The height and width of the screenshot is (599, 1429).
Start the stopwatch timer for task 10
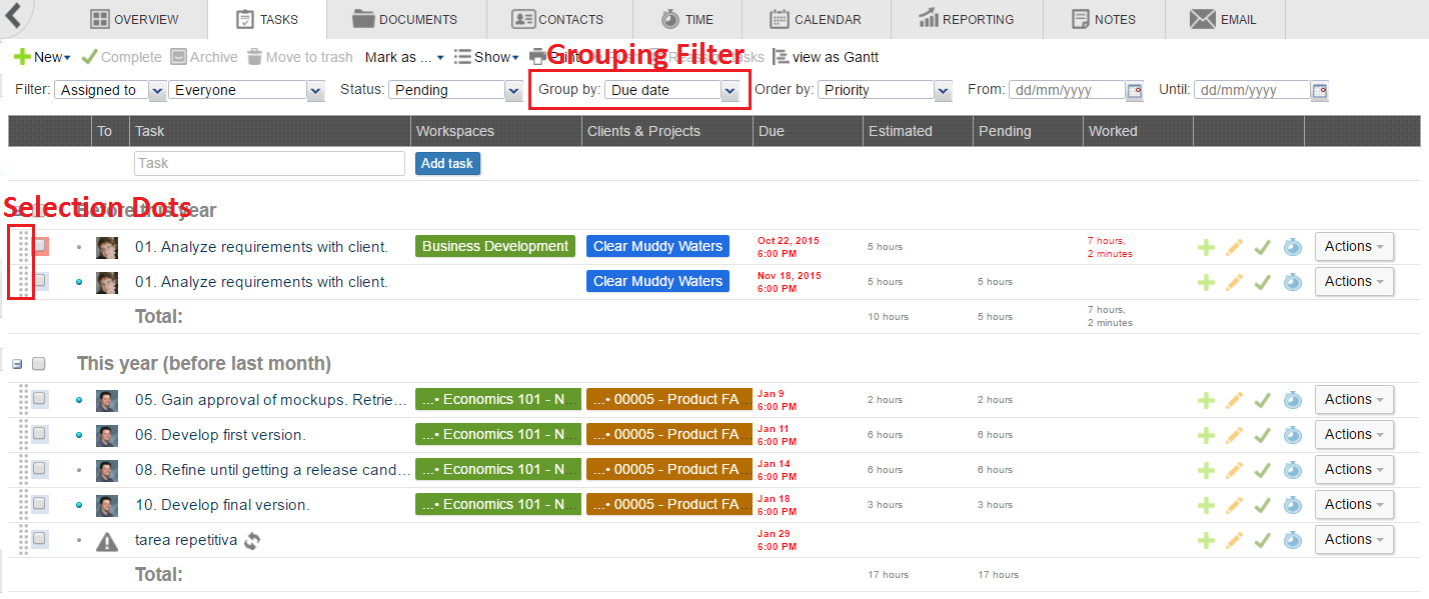coord(1292,505)
